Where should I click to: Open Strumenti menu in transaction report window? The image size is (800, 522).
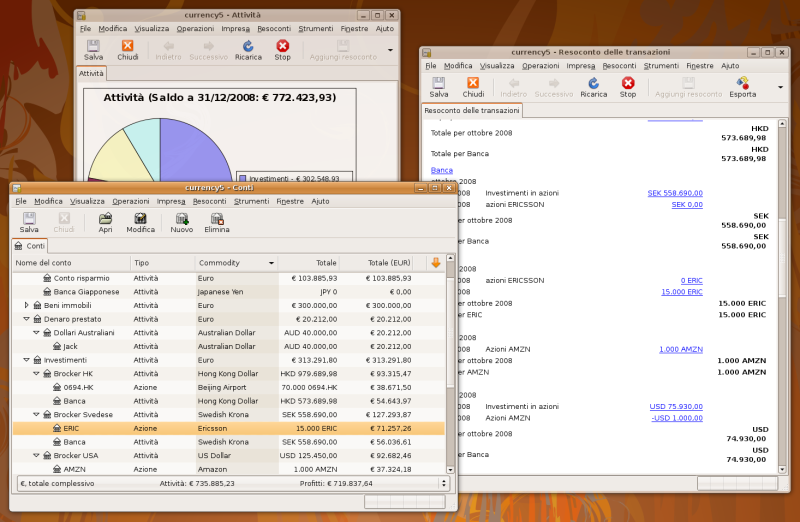tap(661, 66)
